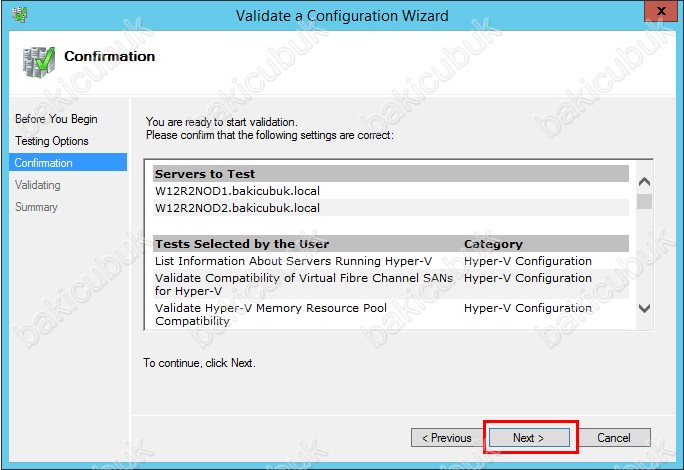The width and height of the screenshot is (684, 470).
Task: Select the W12R2NOD2.bakicubuk.local server entry
Action: tap(237, 208)
